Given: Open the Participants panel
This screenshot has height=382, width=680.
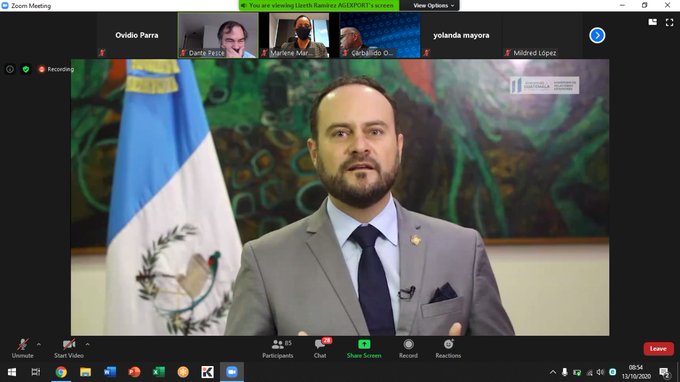Looking at the screenshot, I should (278, 349).
